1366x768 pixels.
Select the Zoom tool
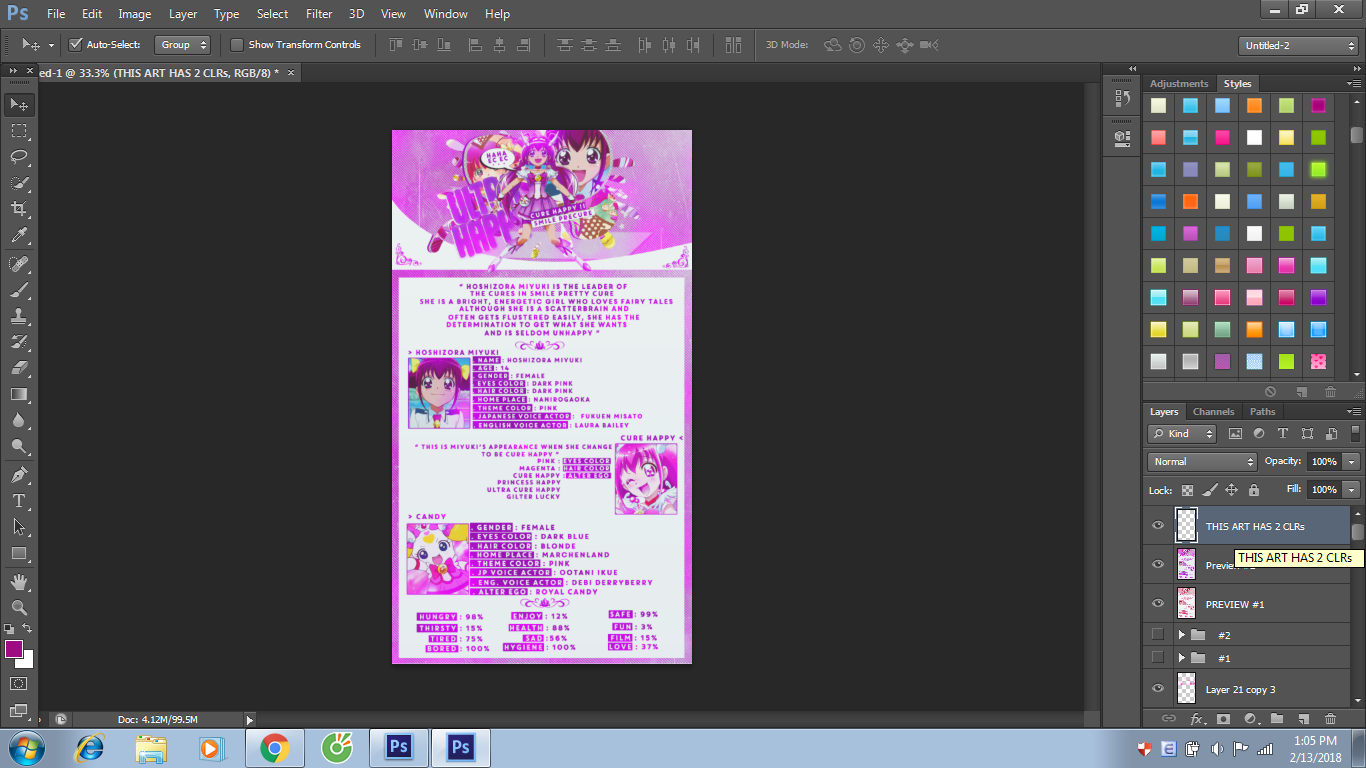click(19, 607)
